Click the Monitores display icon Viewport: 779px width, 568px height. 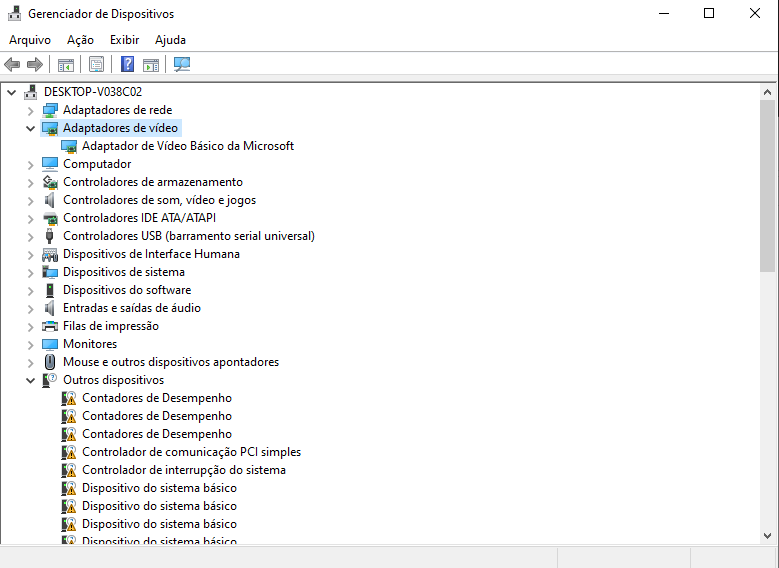pyautogui.click(x=50, y=344)
